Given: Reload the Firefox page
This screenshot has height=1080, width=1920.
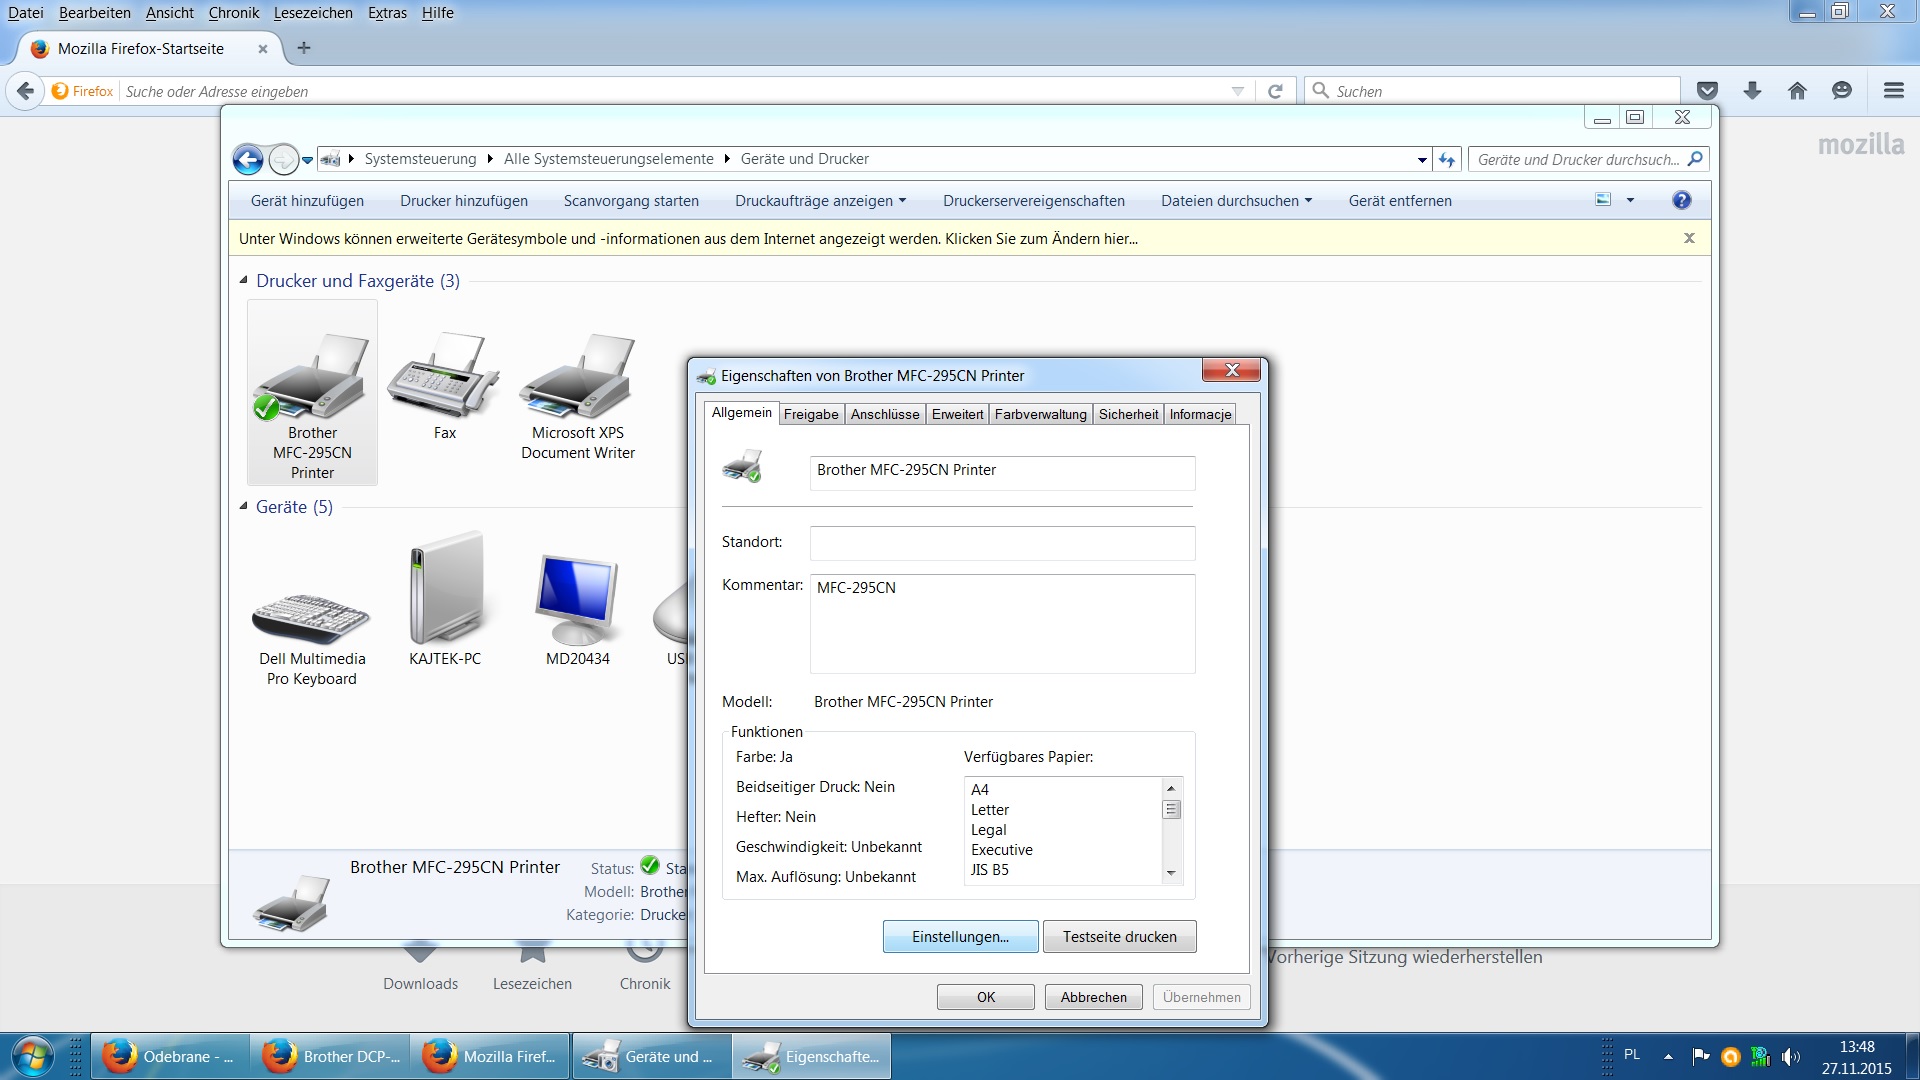Looking at the screenshot, I should tap(1275, 91).
